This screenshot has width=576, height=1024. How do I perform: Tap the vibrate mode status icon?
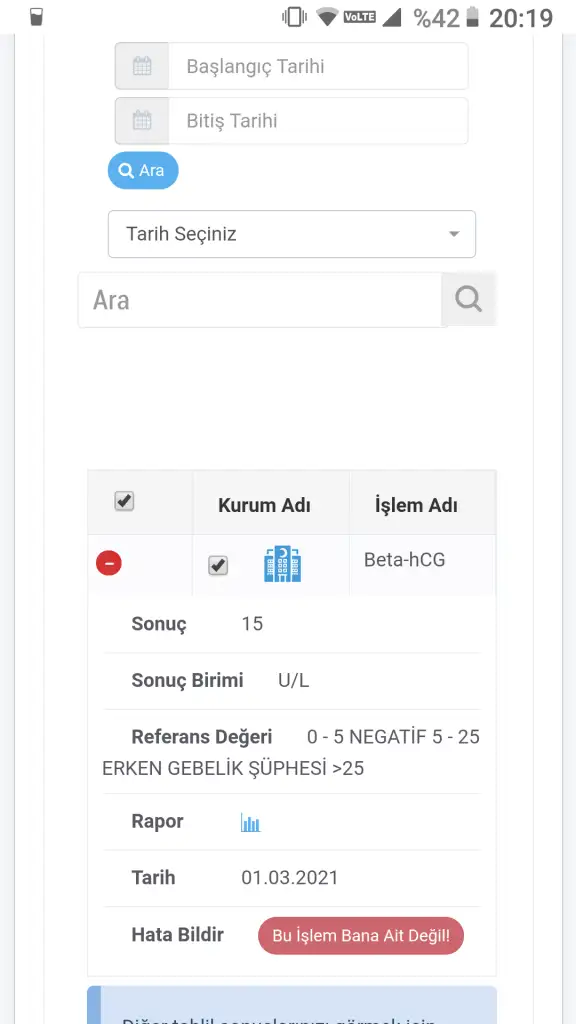295,17
